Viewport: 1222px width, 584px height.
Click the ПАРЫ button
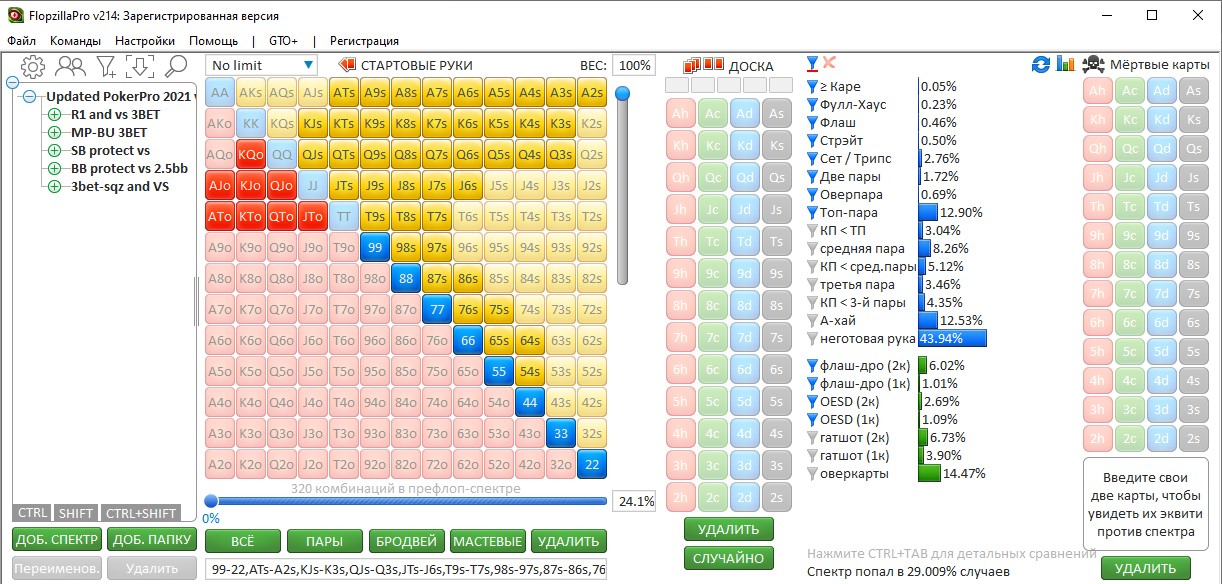point(324,541)
